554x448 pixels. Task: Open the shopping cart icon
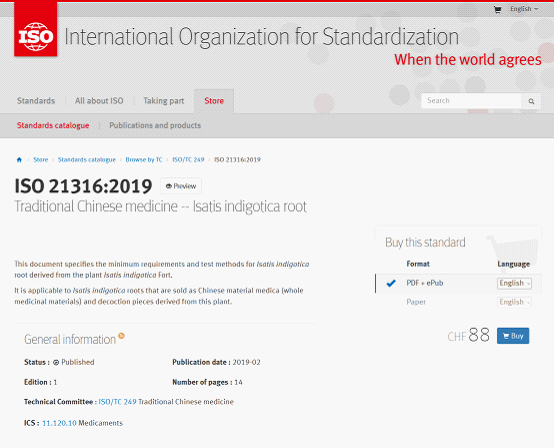coord(497,10)
